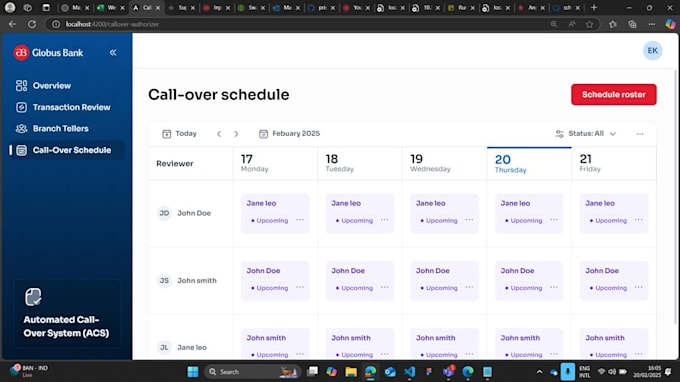This screenshot has height=382, width=680.
Task: Go to Branch Tellers
Action: (x=52, y=128)
